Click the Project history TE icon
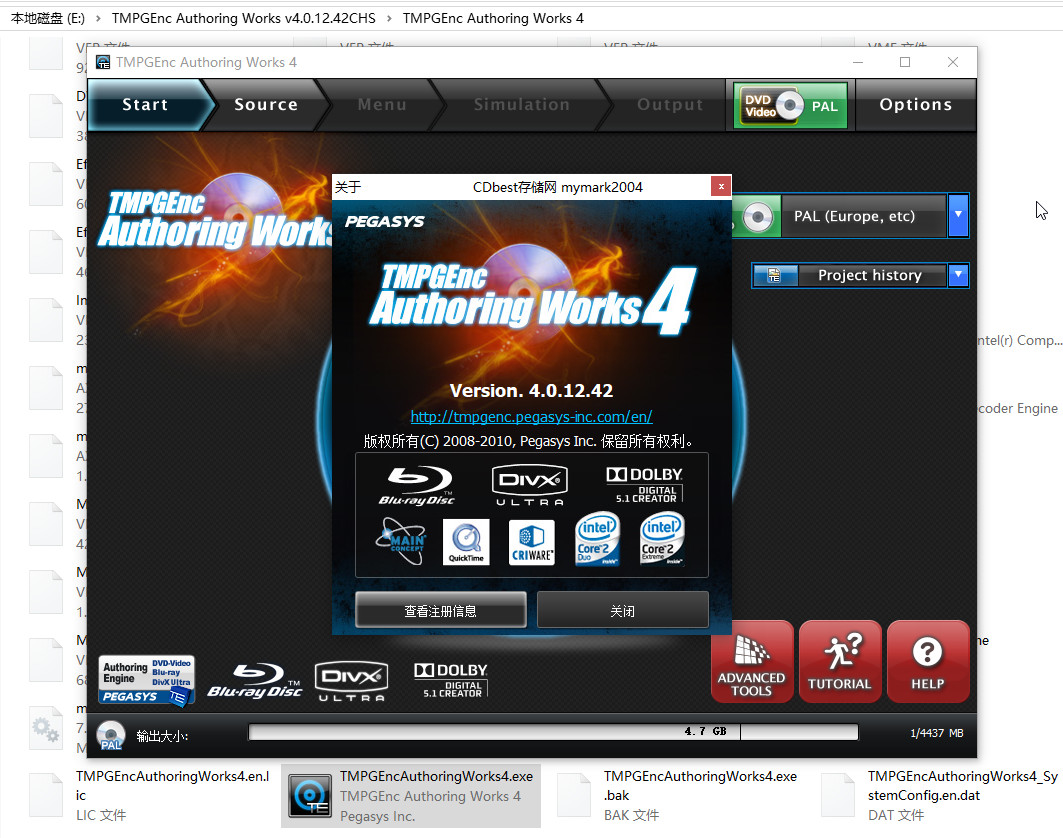Viewport: 1063px width, 838px height. pyautogui.click(x=775, y=275)
